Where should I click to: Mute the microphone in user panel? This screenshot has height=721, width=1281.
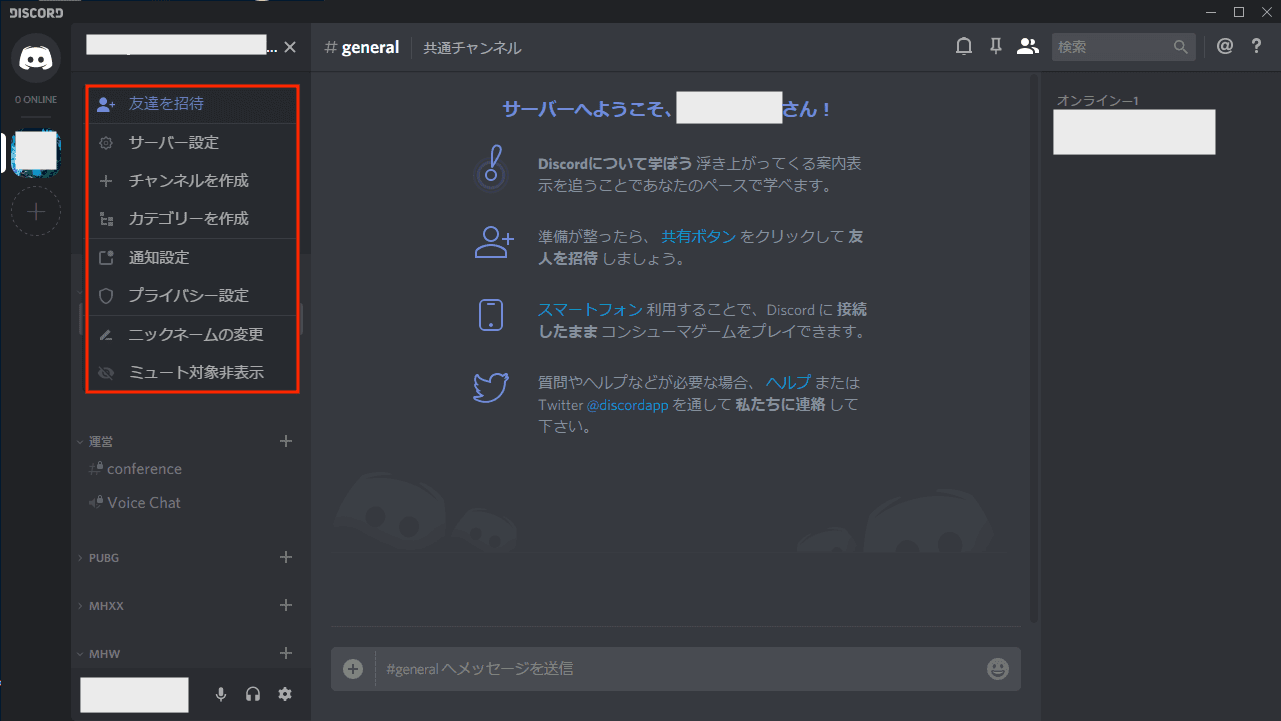pos(221,694)
